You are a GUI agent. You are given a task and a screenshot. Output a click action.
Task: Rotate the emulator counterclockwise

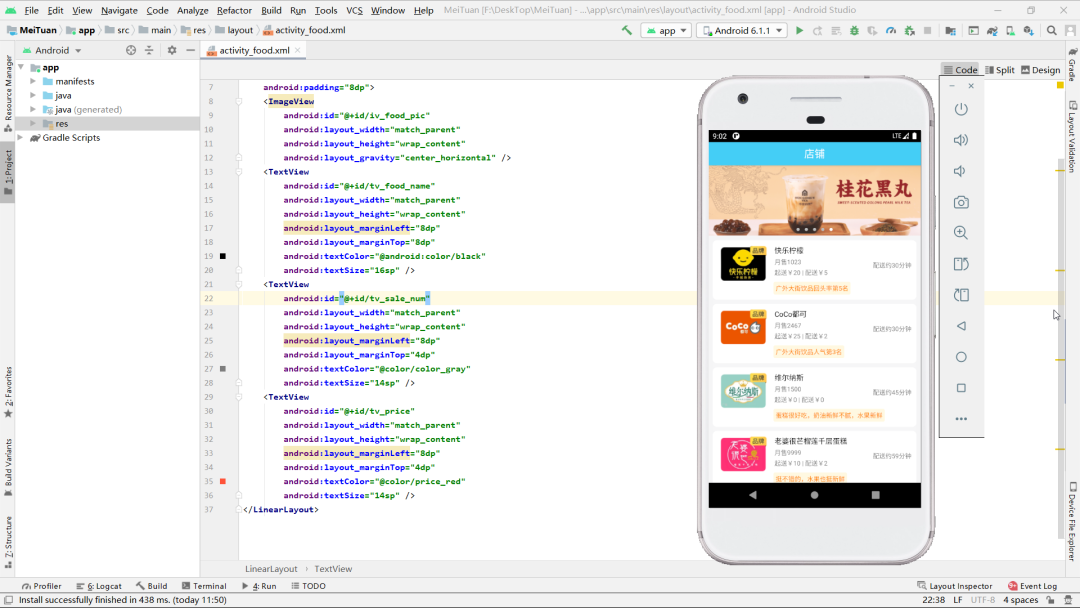[961, 263]
